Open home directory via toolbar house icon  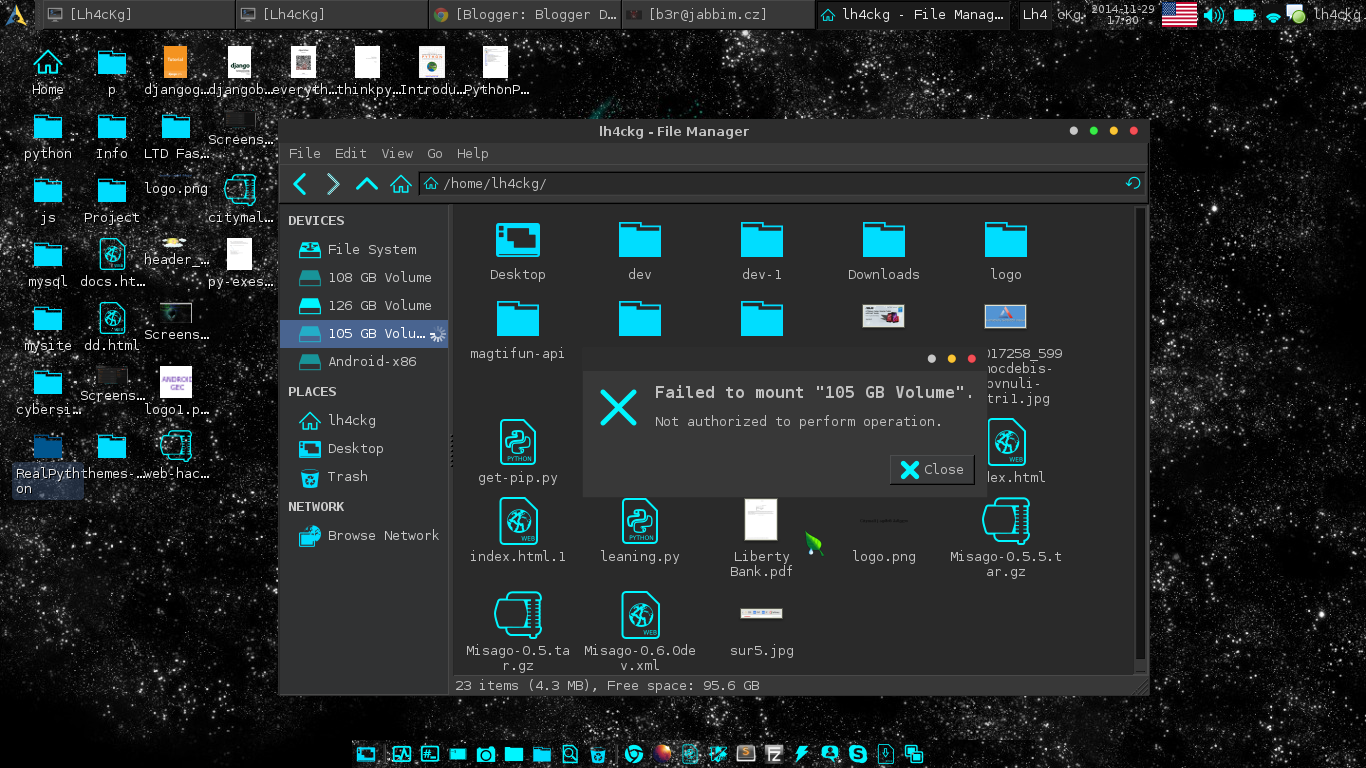[x=401, y=184]
